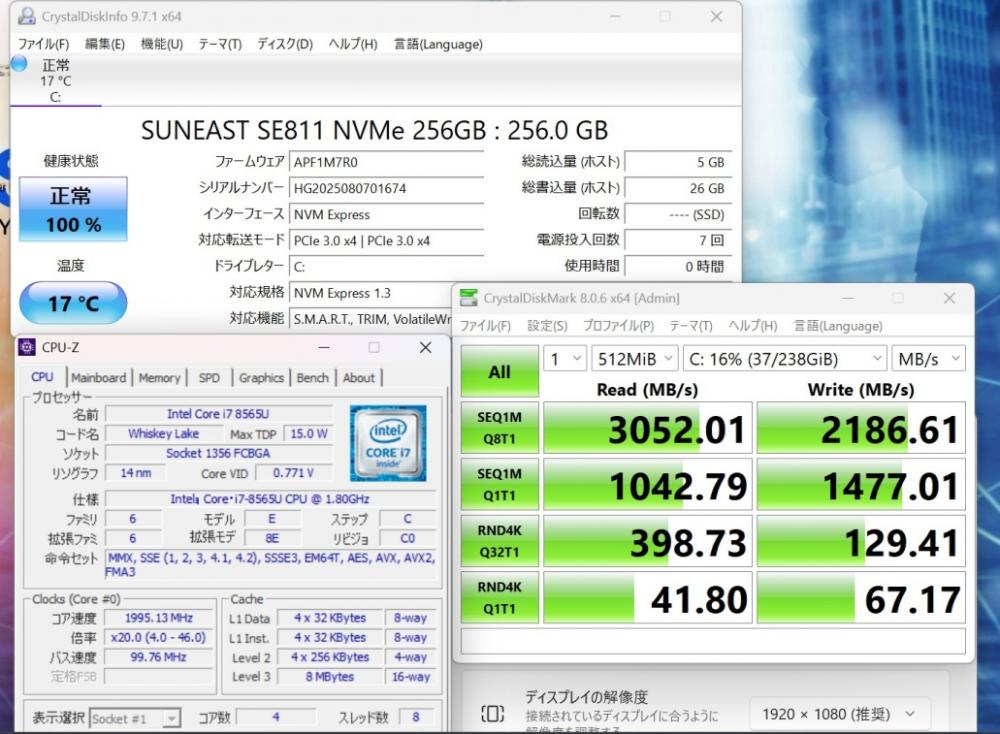This screenshot has height=734, width=1000.
Task: Click the display resolution icon in Settings
Action: coord(492,714)
